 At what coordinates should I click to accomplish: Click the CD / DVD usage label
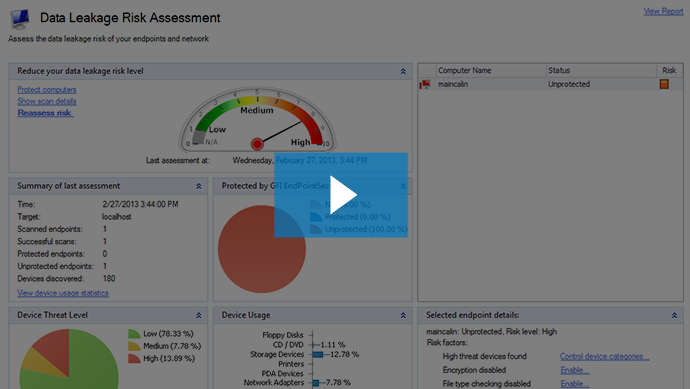tap(288, 345)
